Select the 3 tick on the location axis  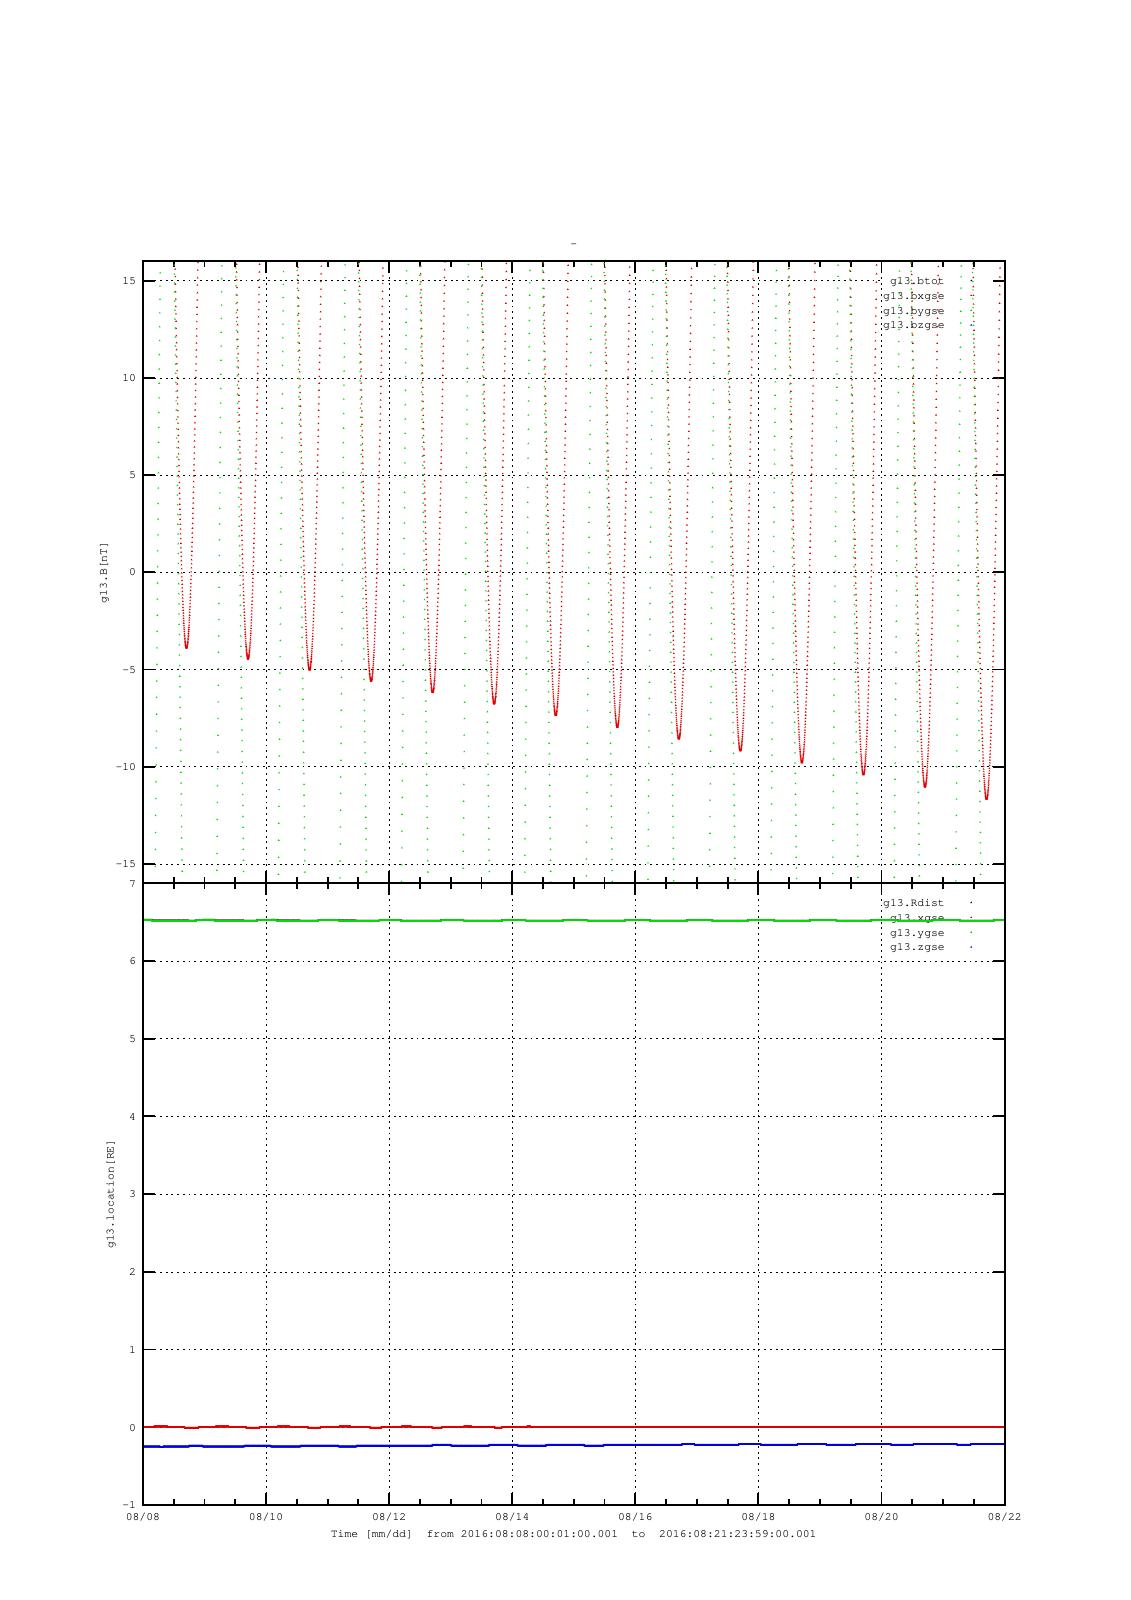click(132, 1194)
